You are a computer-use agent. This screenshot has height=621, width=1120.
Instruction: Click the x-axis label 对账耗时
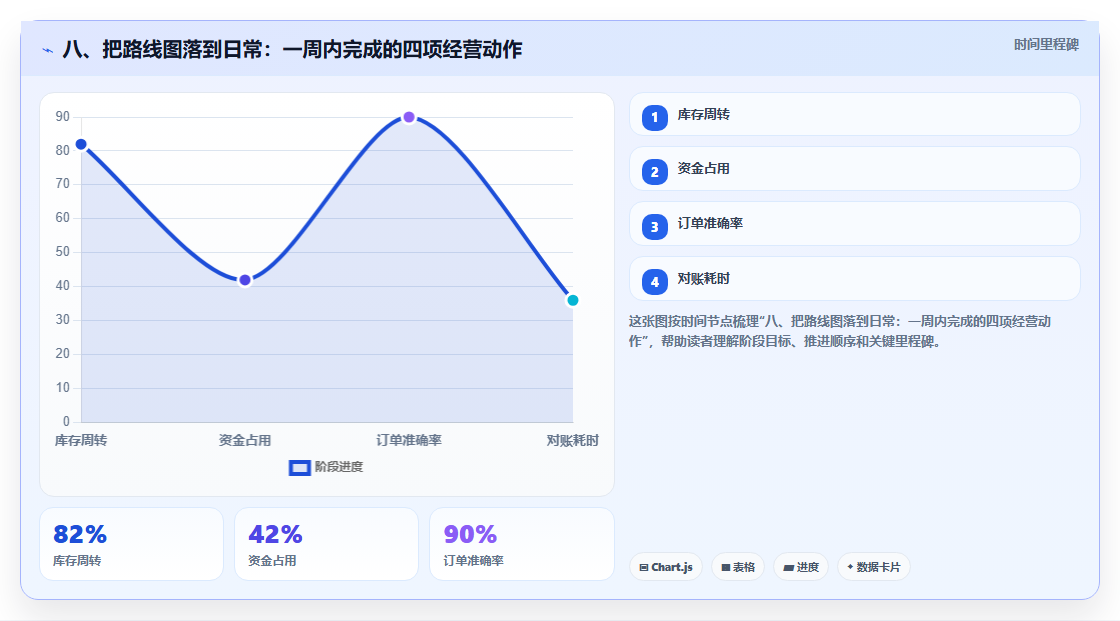click(572, 440)
